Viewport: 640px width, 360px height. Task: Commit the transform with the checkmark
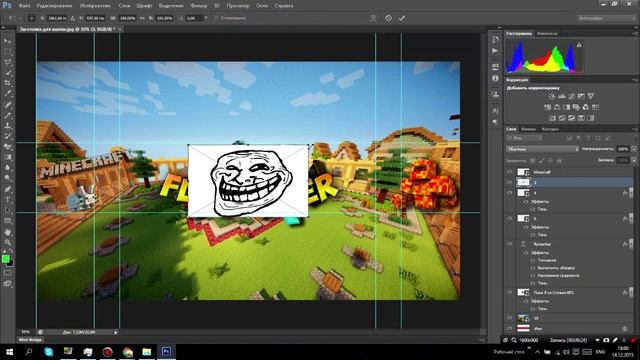click(x=402, y=18)
